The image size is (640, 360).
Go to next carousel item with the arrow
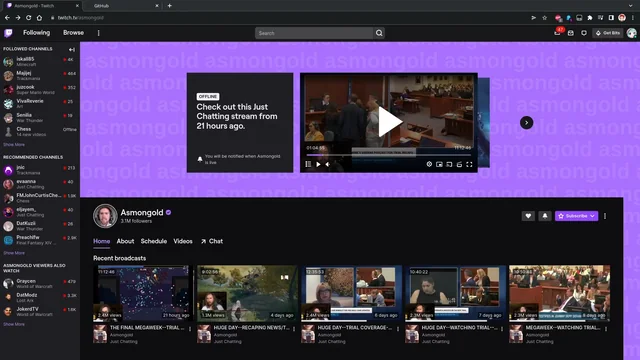pyautogui.click(x=527, y=122)
